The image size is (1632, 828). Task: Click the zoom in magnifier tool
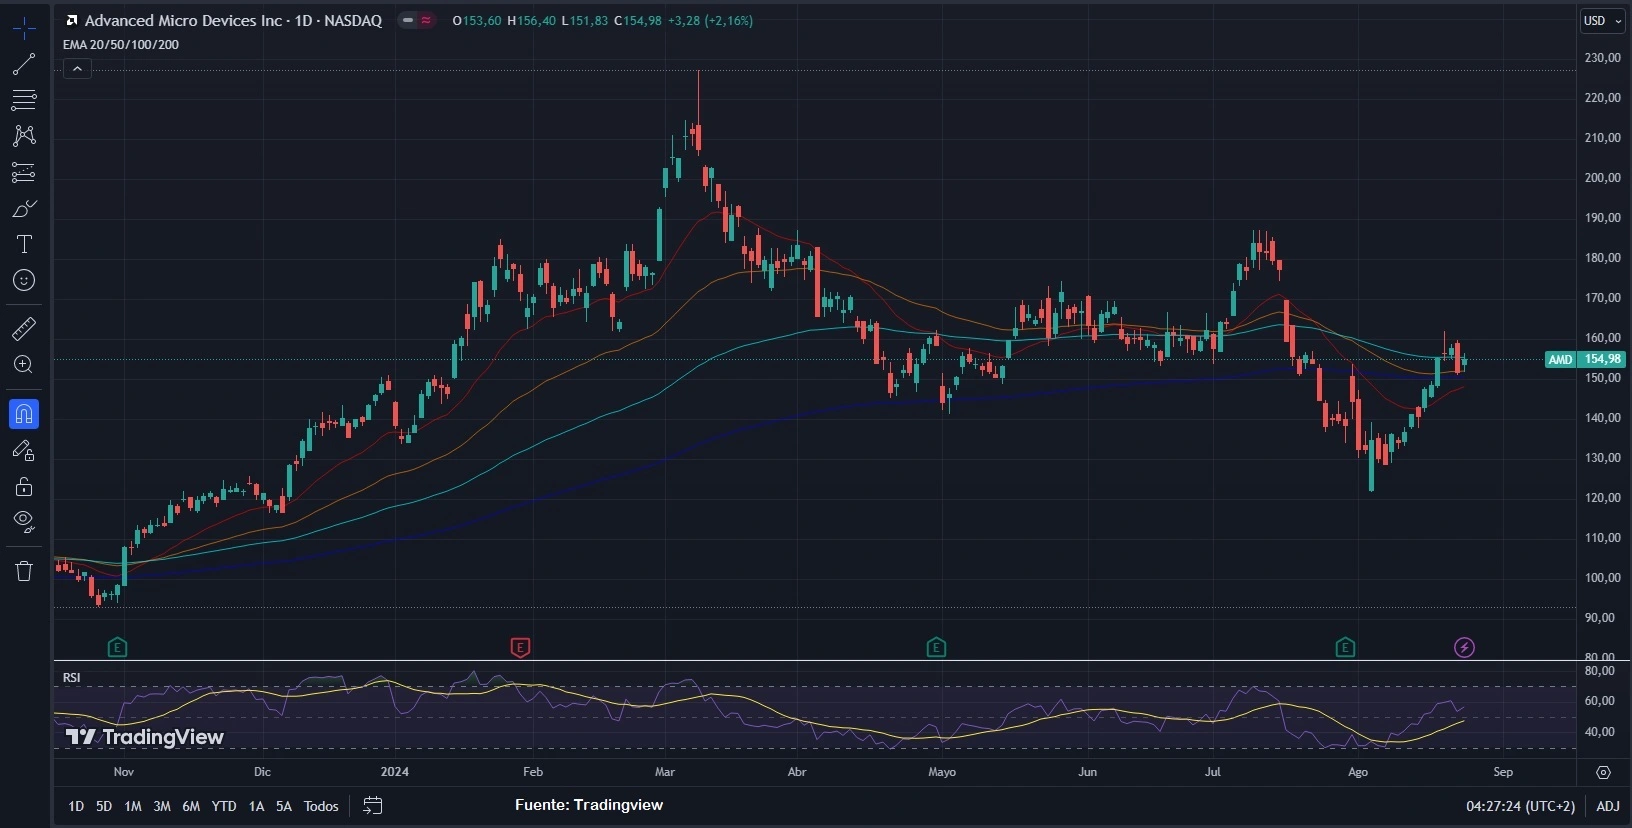(24, 365)
